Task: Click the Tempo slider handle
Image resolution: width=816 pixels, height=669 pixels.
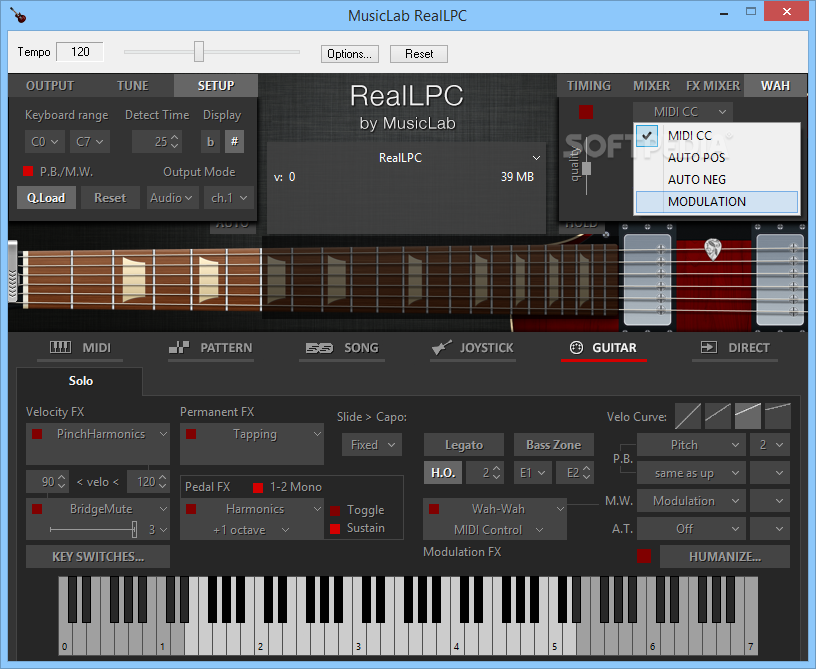Action: (x=199, y=52)
